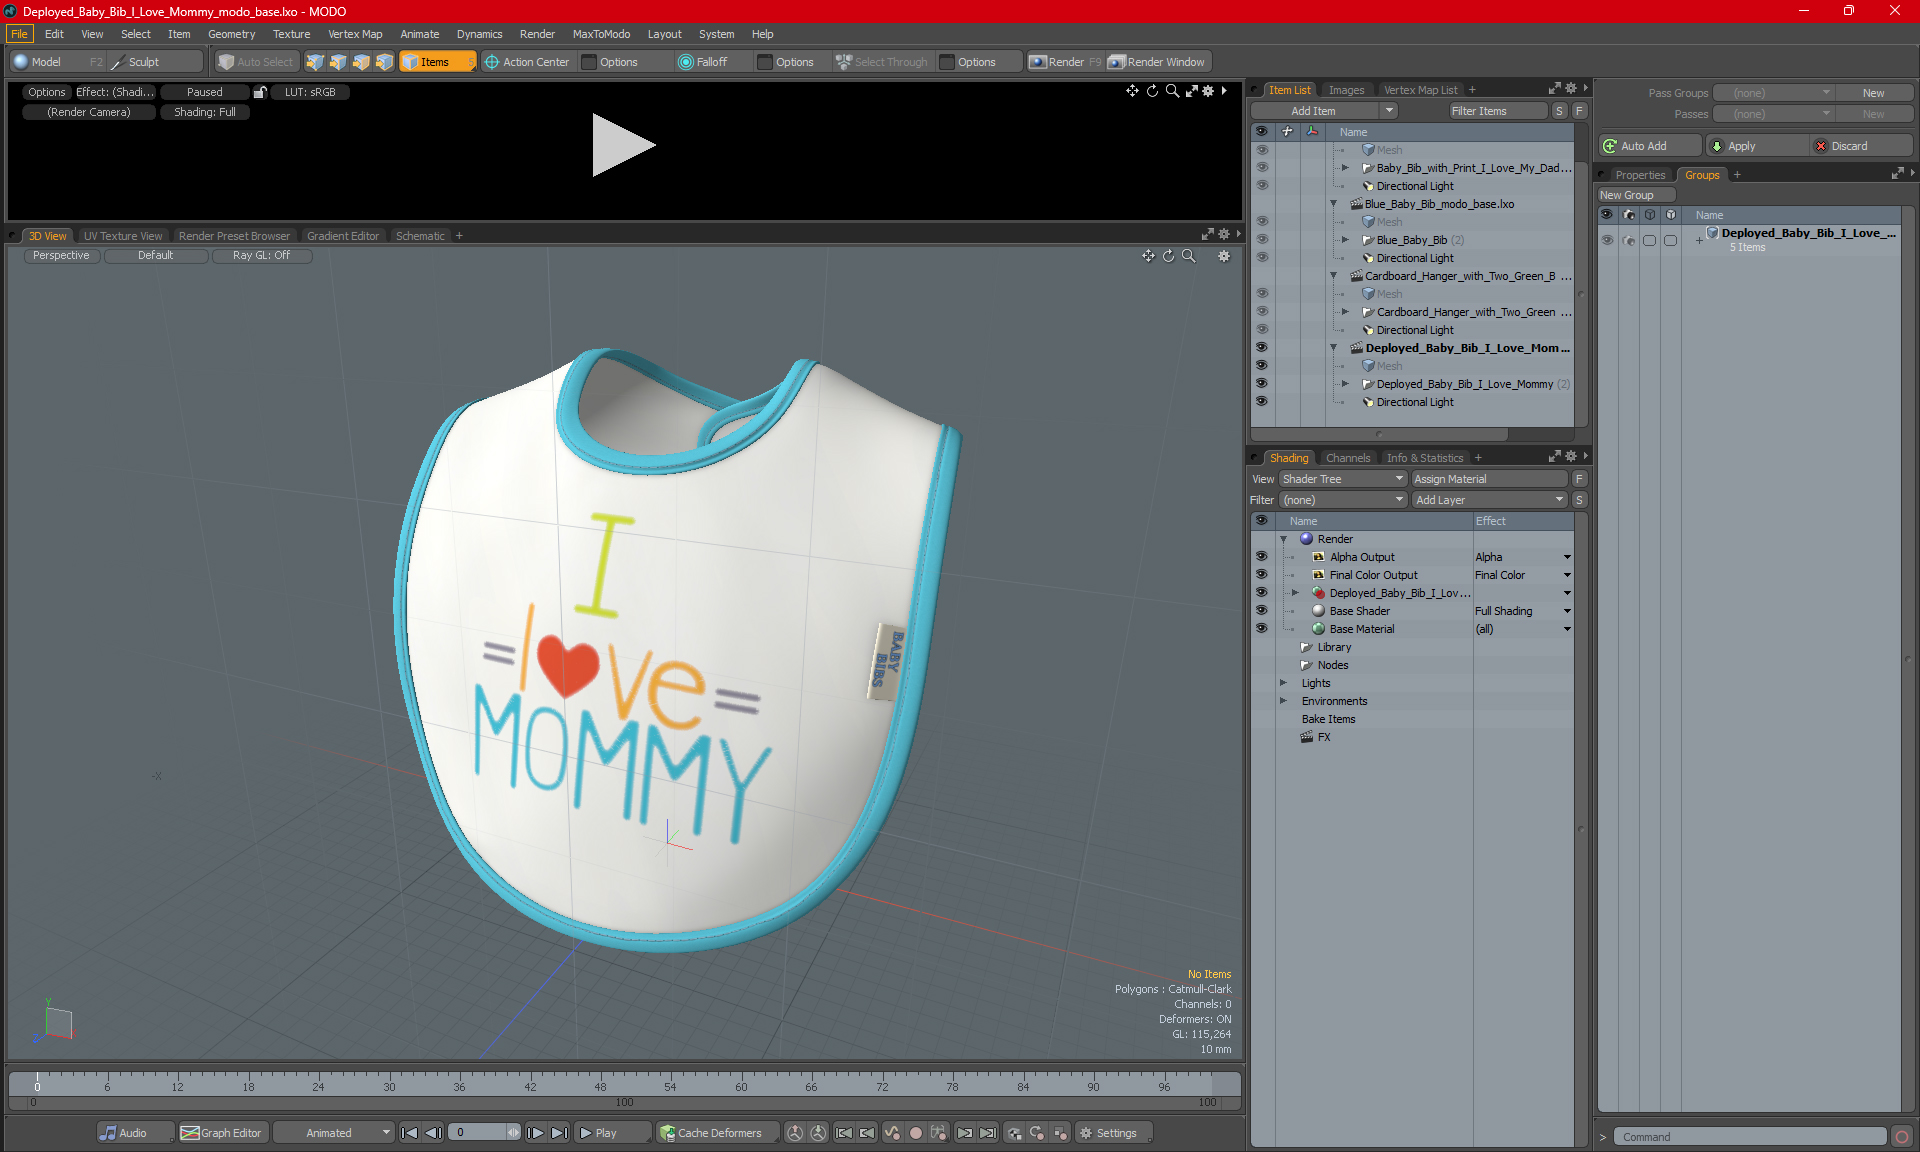Click the zoom icon in 3D viewport
The image size is (1920, 1152).
point(1188,256)
